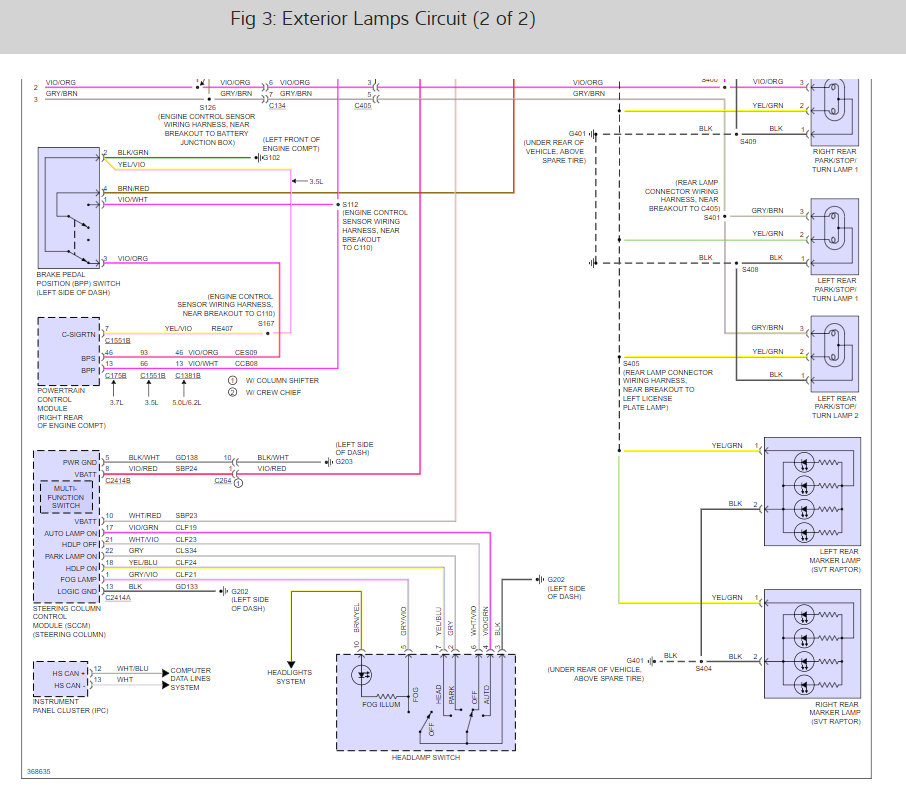The height and width of the screenshot is (791, 906).
Task: Click the RE407 circuit code
Action: [222, 328]
